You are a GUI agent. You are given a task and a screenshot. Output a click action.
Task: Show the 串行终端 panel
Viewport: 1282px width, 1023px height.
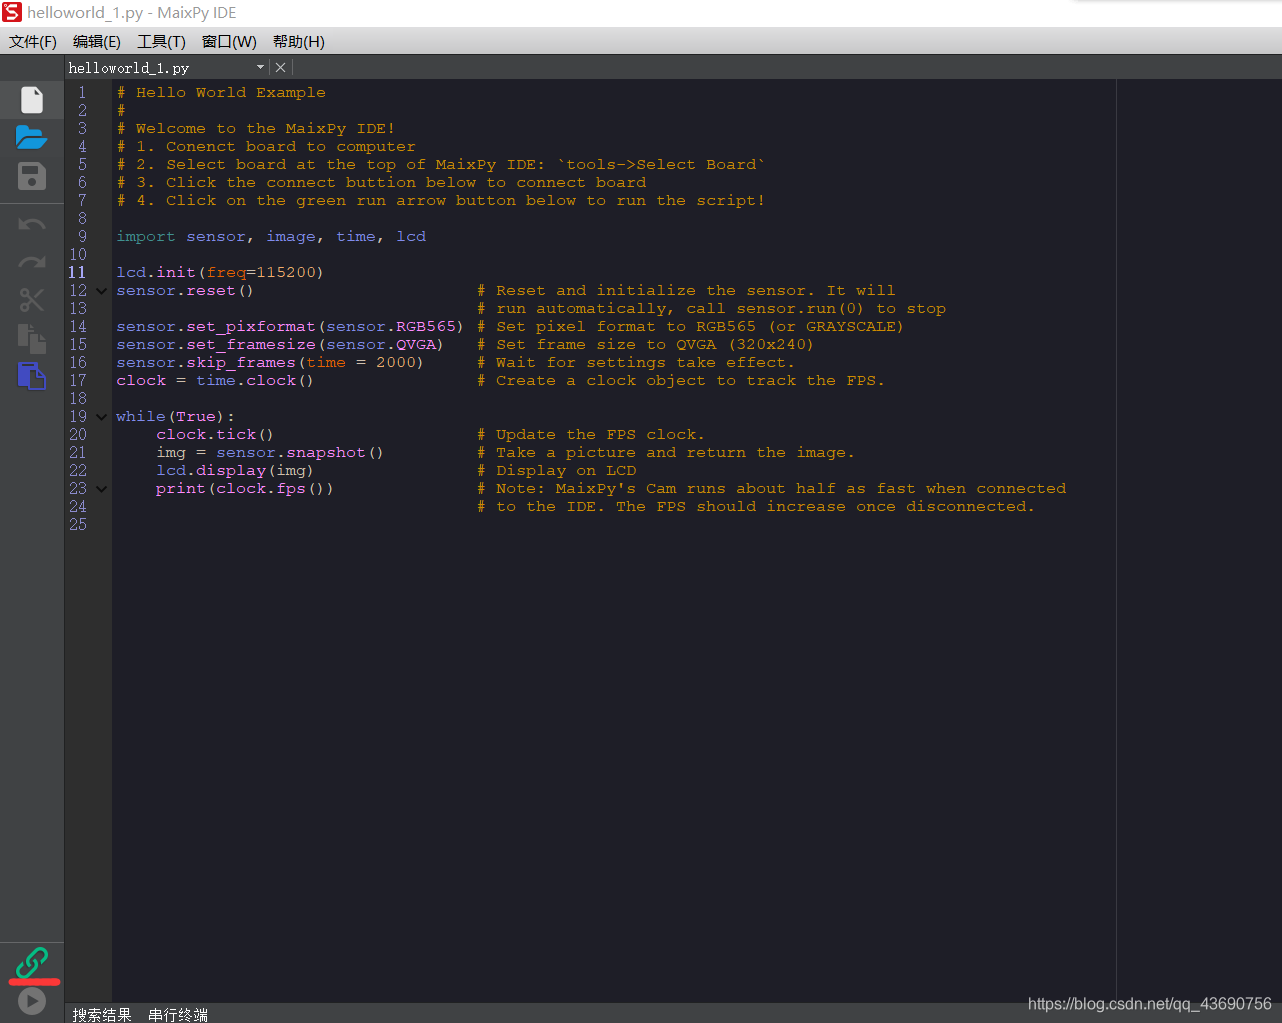point(178,1014)
